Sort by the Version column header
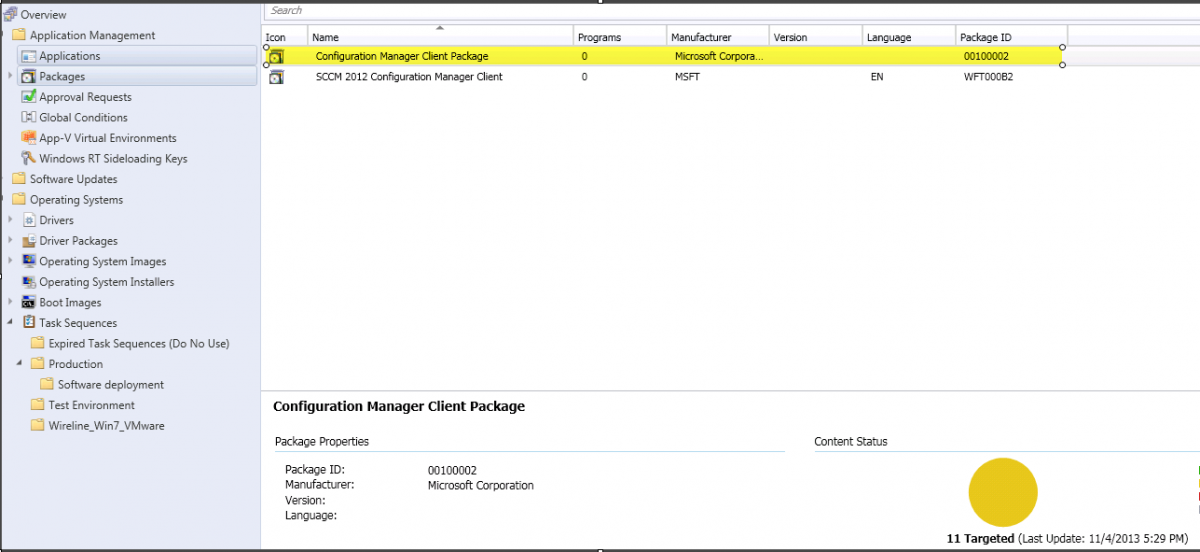The width and height of the screenshot is (1200, 552). (x=816, y=37)
